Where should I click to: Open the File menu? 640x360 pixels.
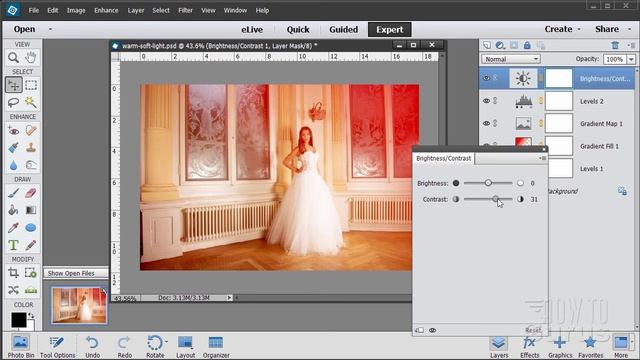coord(33,10)
